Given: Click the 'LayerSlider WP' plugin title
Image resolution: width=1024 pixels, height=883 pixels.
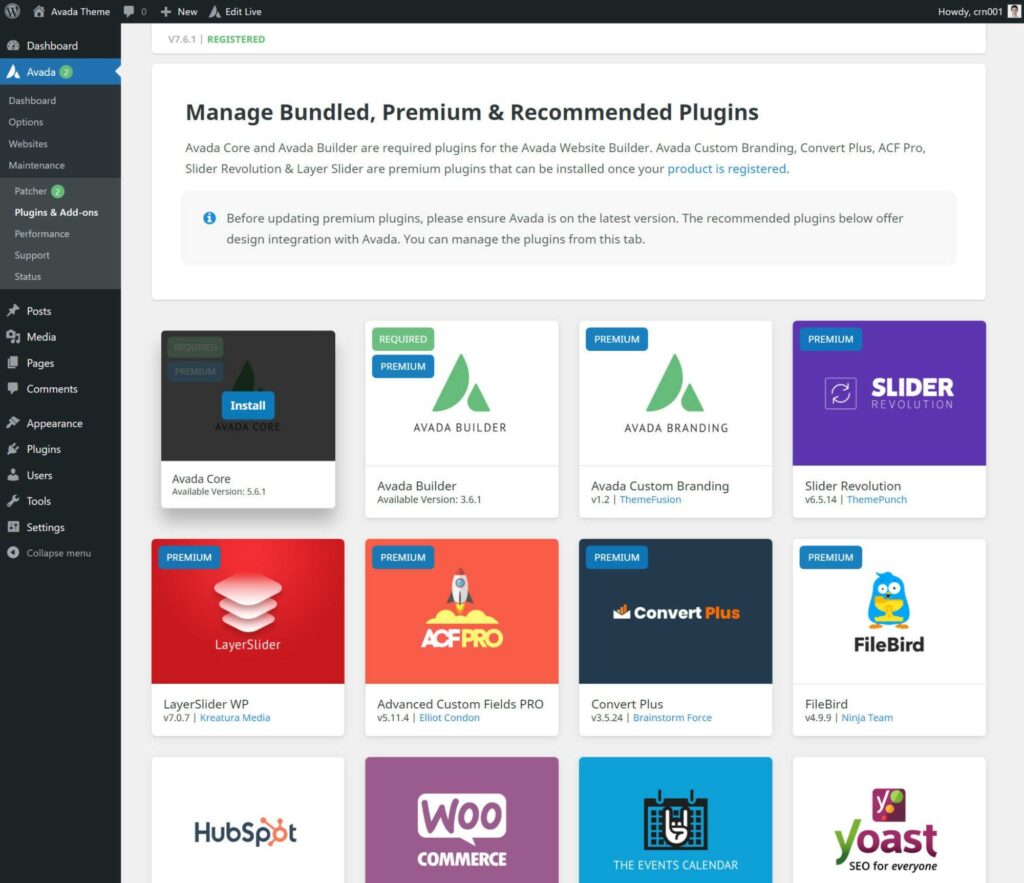Looking at the screenshot, I should click(x=206, y=704).
